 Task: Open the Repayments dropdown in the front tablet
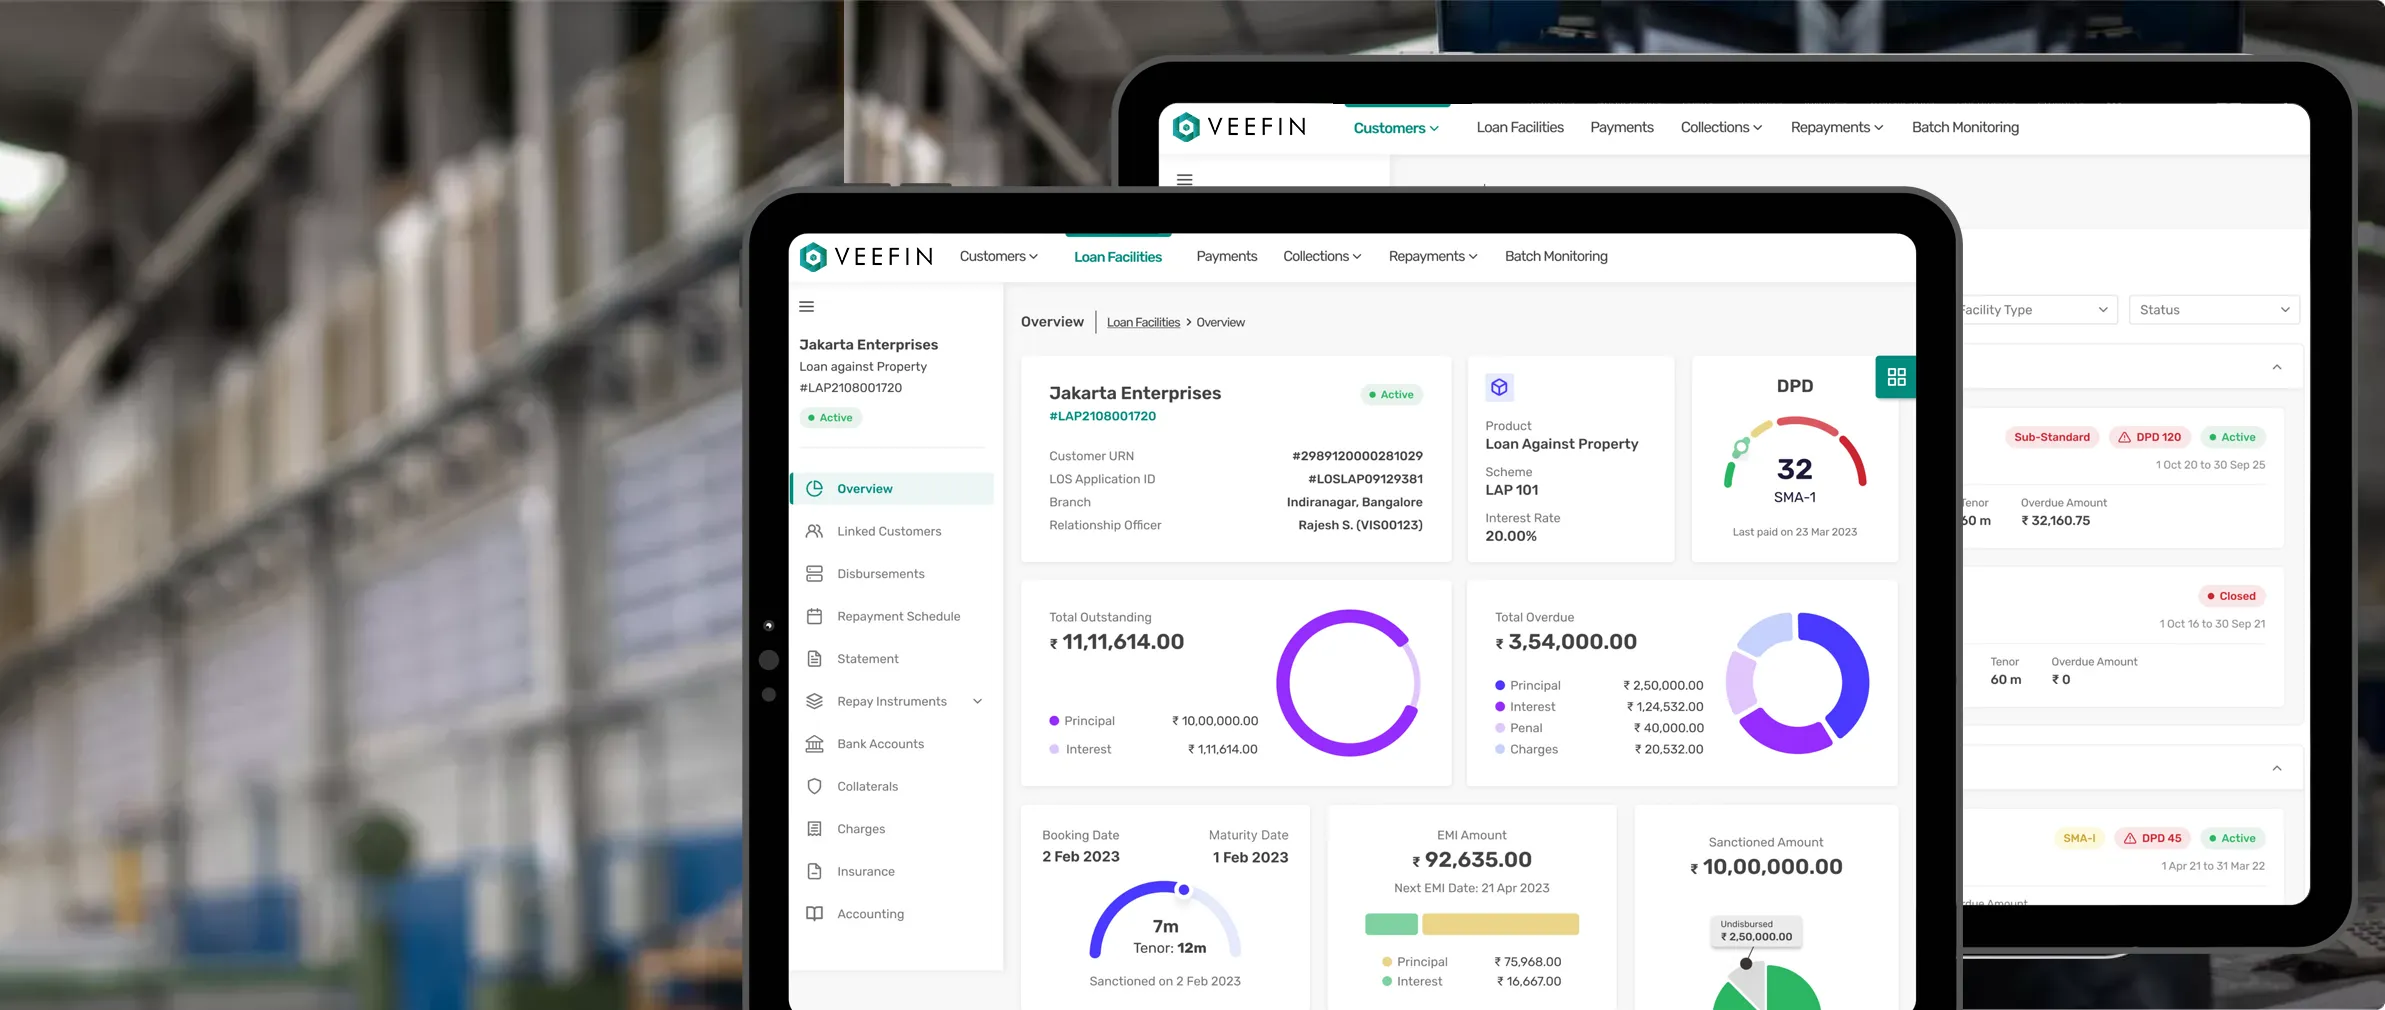[1433, 257]
